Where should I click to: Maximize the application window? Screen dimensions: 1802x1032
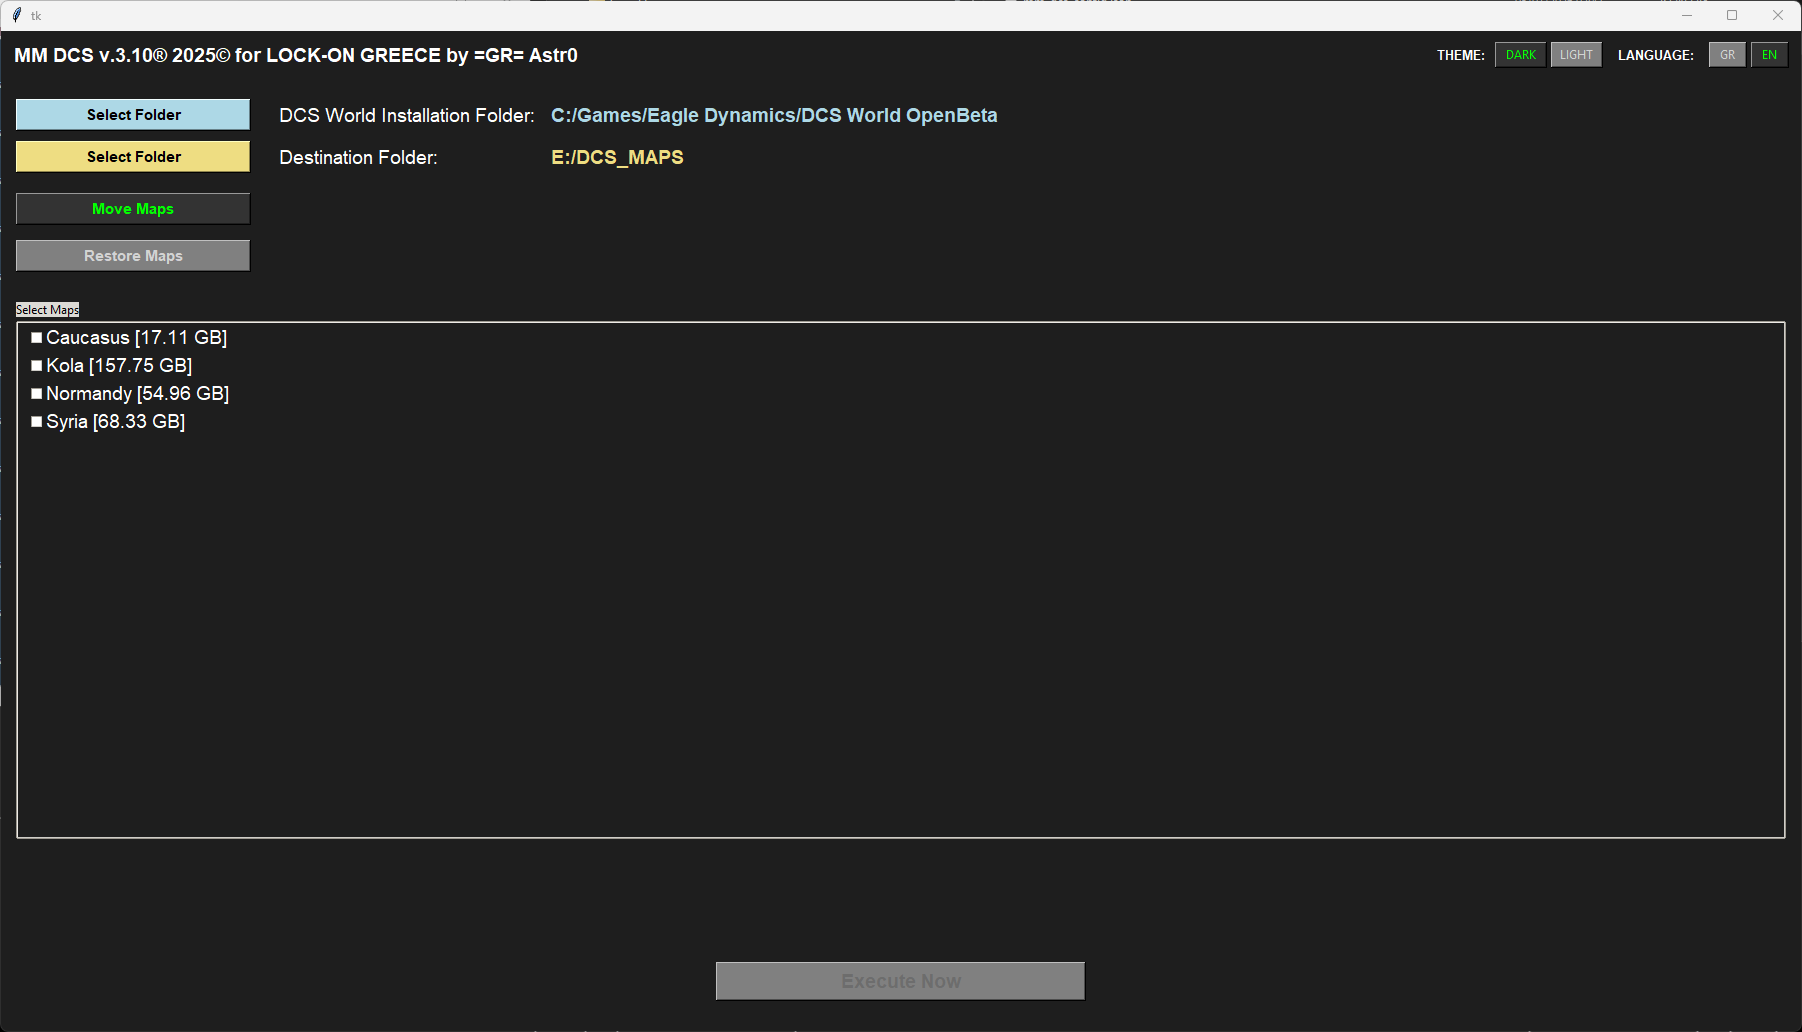point(1732,15)
